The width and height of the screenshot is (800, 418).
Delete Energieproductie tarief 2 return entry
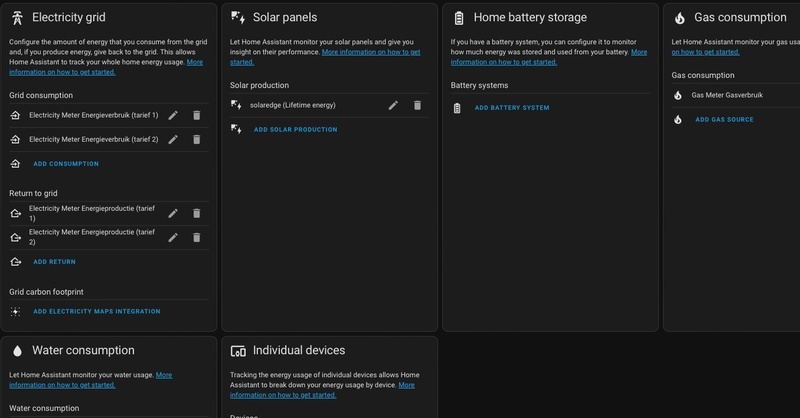(196, 237)
